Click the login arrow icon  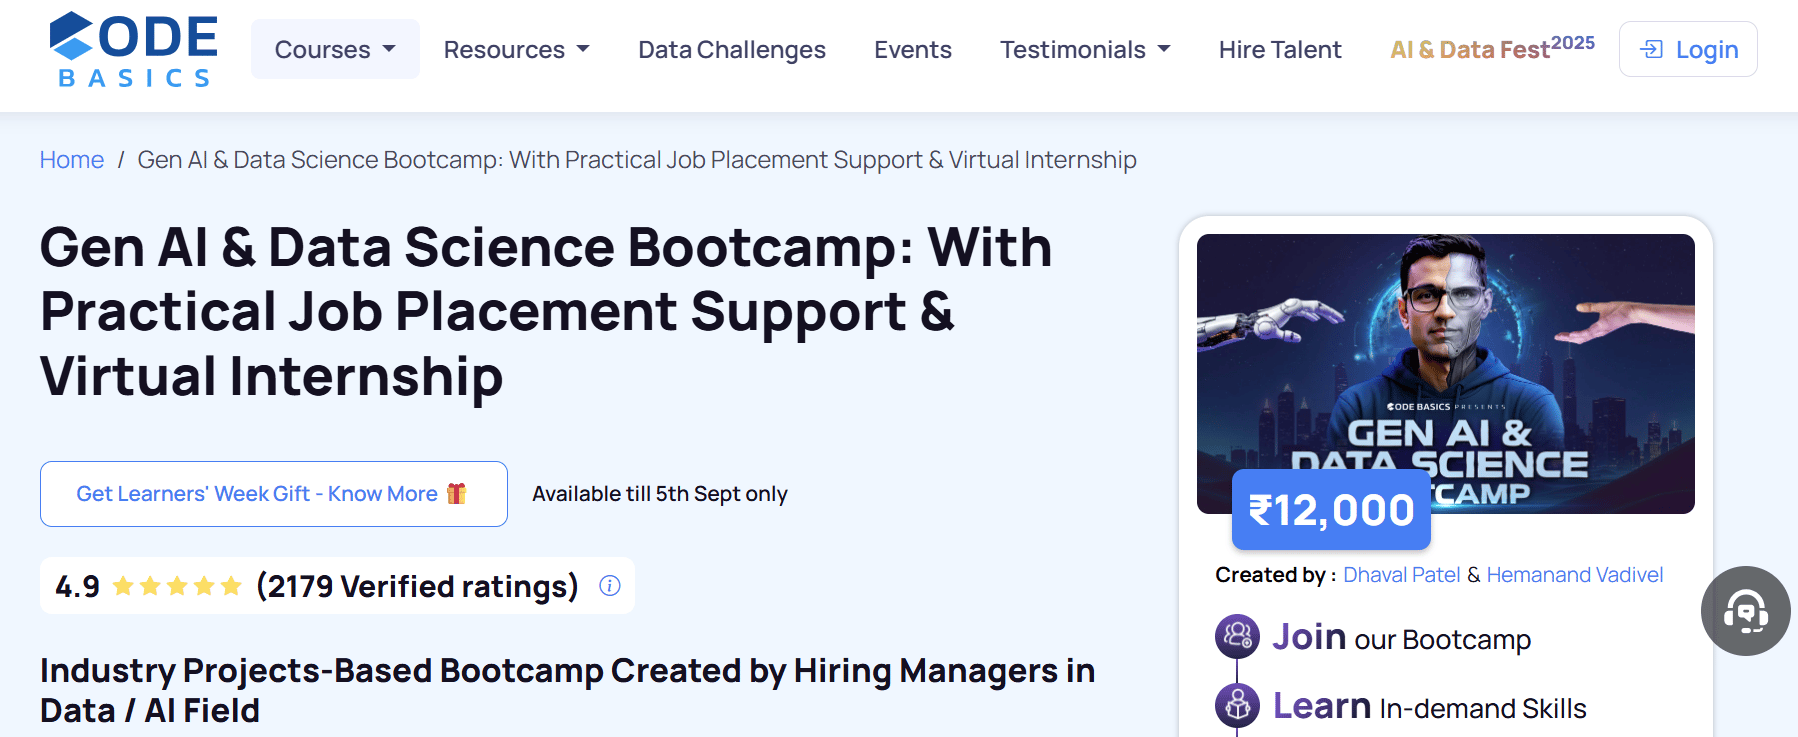click(1652, 49)
